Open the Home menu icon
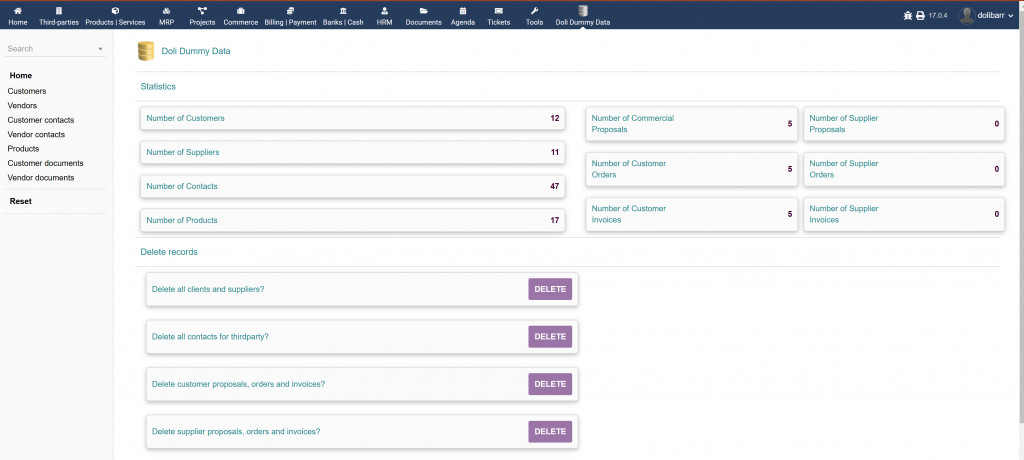Image resolution: width=1024 pixels, height=460 pixels. tap(18, 11)
